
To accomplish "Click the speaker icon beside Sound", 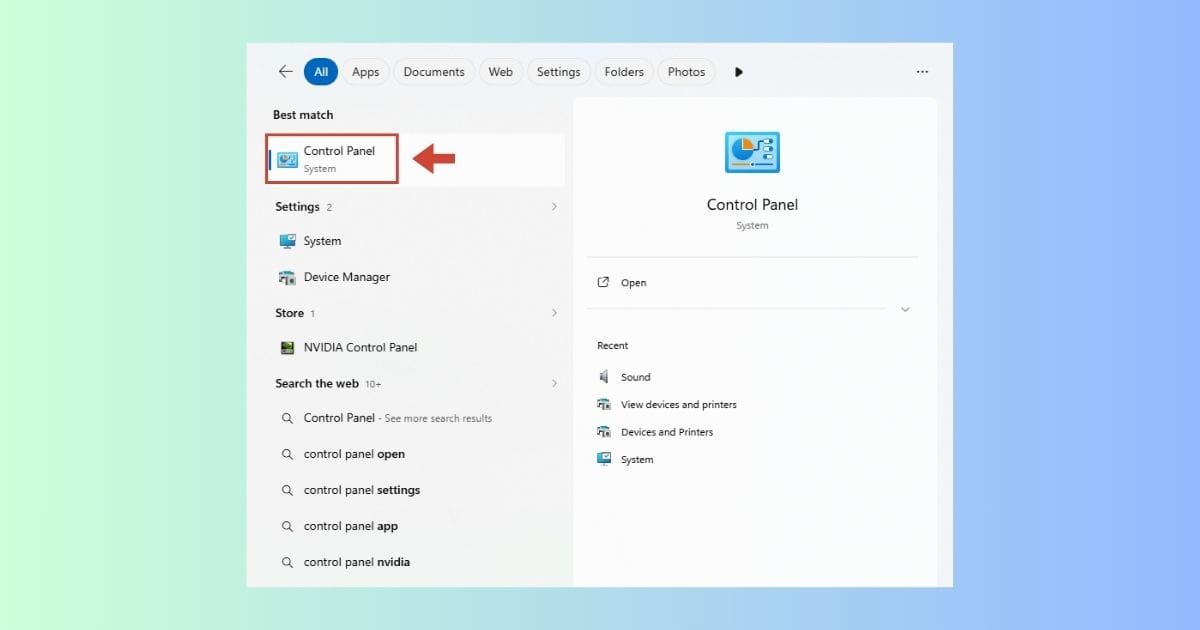I will click(603, 377).
